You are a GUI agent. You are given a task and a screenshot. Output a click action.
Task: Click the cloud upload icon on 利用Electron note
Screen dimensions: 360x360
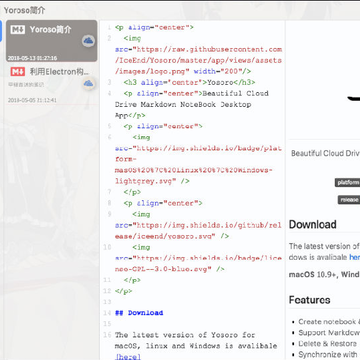point(88,83)
